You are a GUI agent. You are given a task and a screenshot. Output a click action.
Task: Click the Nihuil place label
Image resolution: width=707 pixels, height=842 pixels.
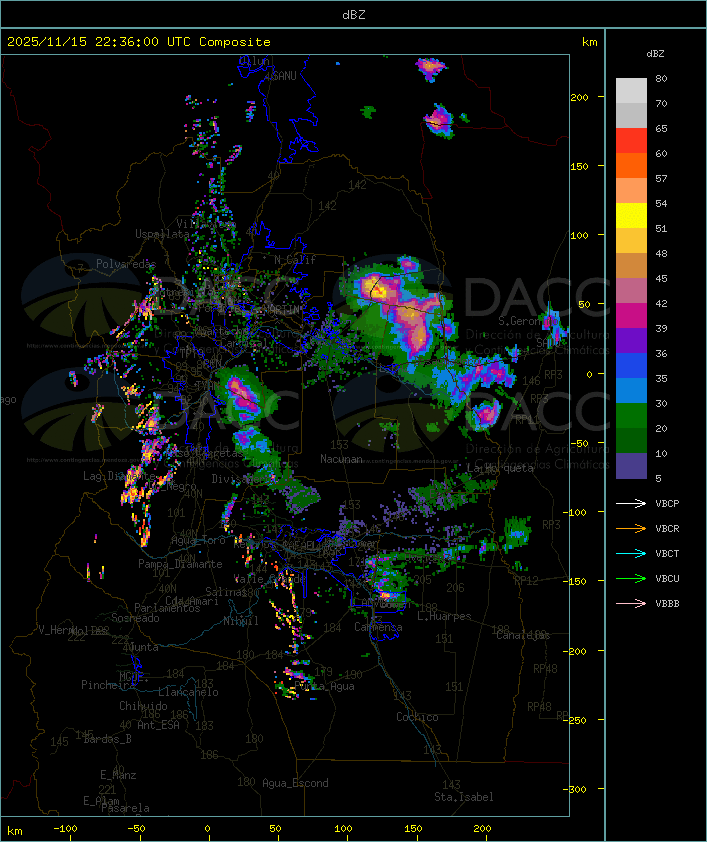pyautogui.click(x=241, y=621)
